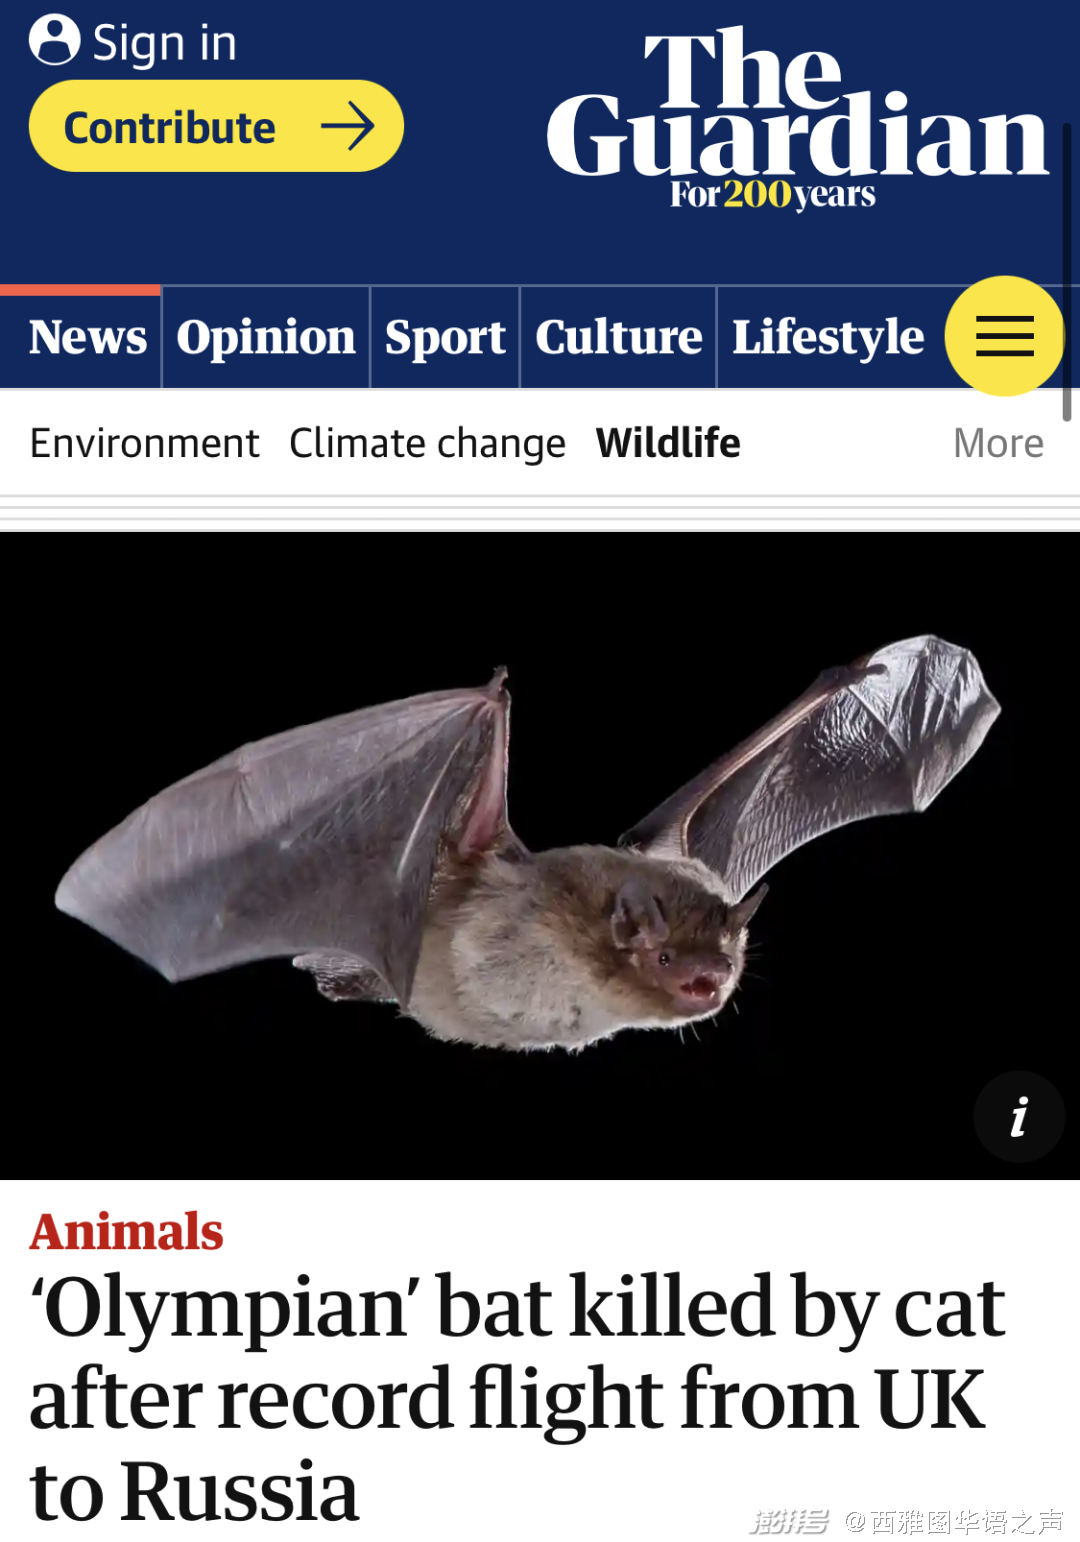Switch to the Culture section
The width and height of the screenshot is (1080, 1542).
click(x=619, y=337)
